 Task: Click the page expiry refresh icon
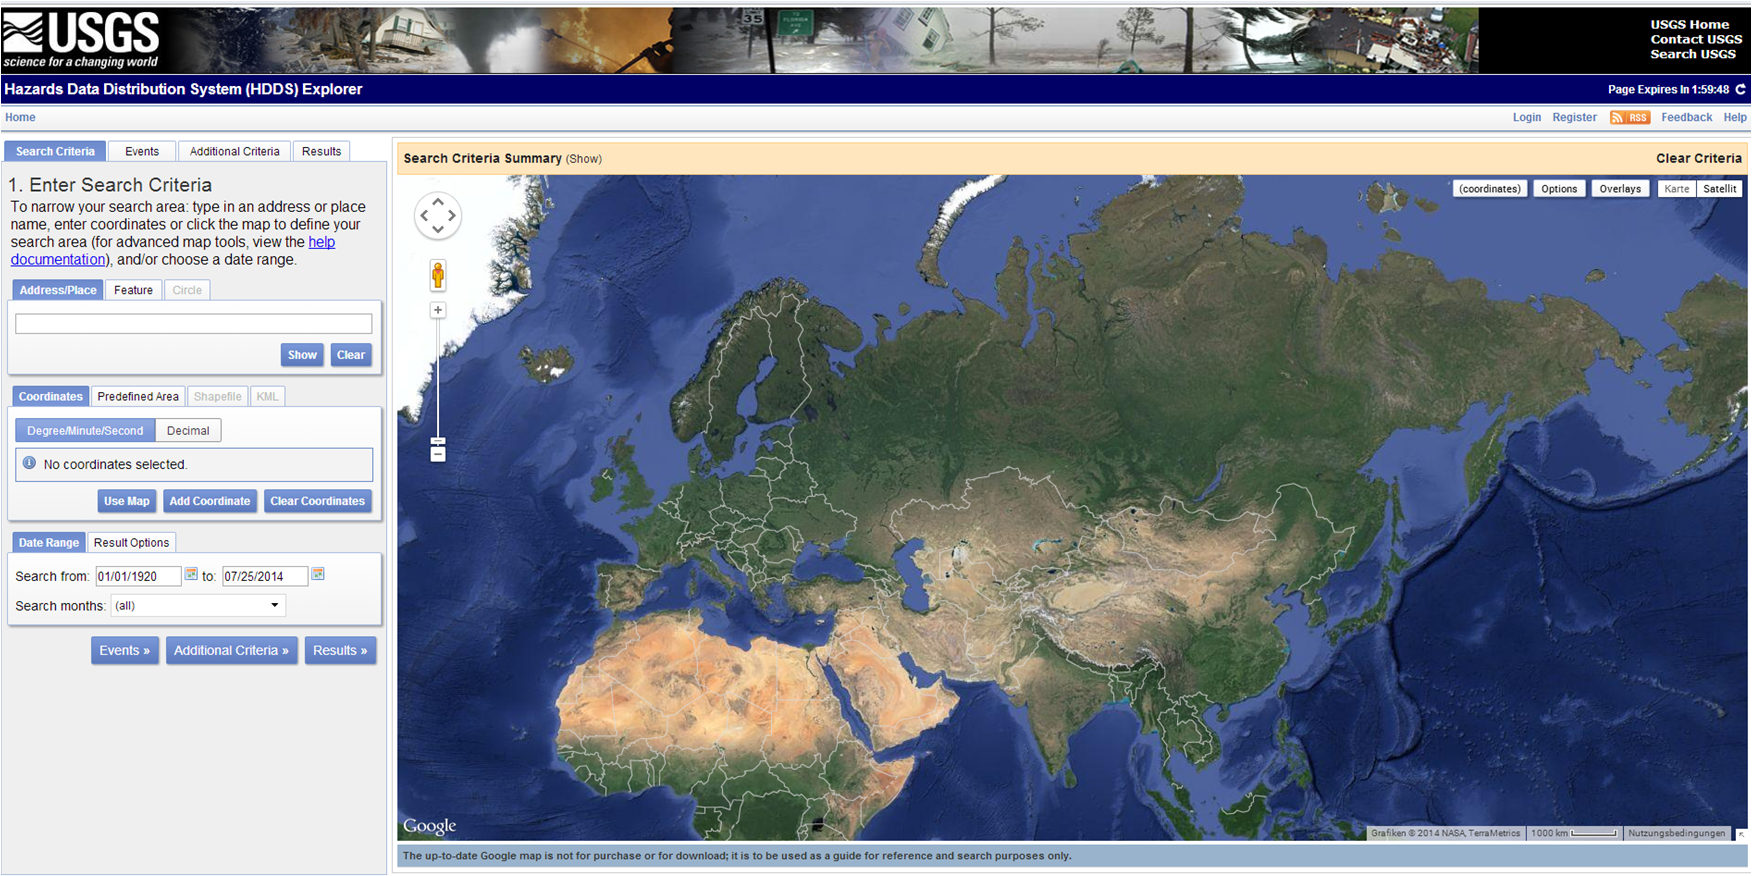click(1741, 89)
